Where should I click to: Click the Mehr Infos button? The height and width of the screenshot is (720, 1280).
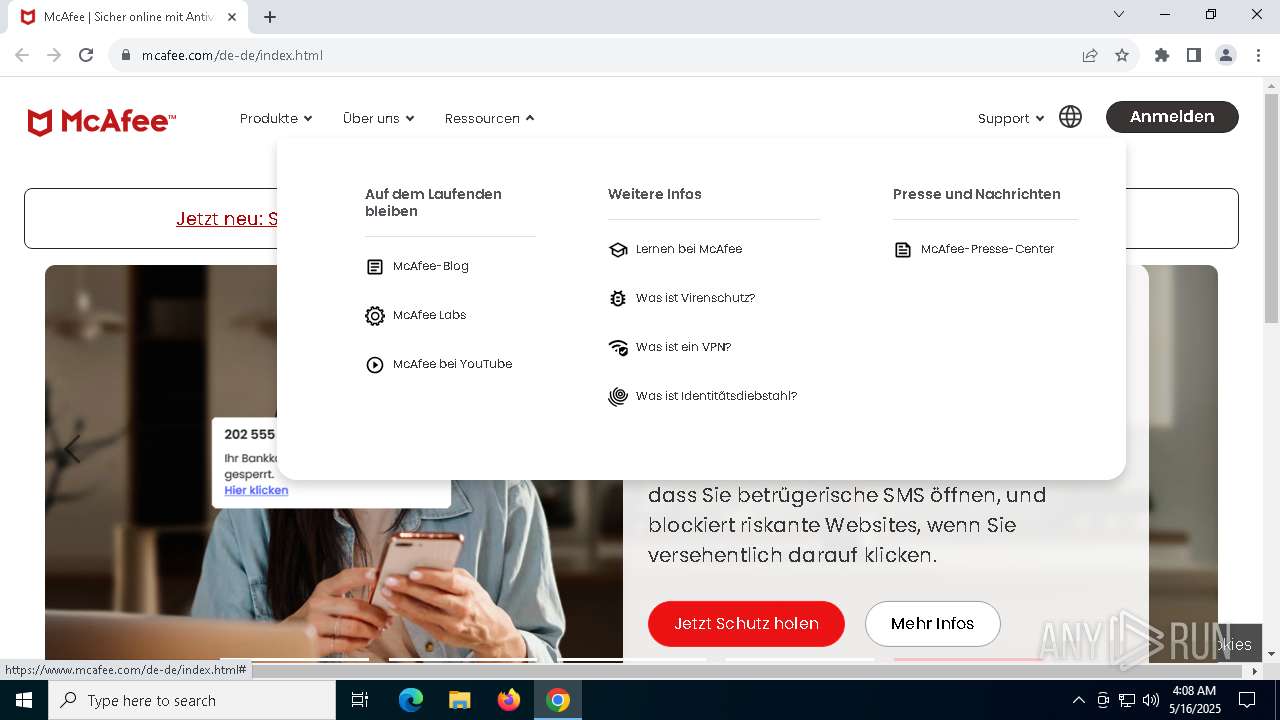pos(933,624)
